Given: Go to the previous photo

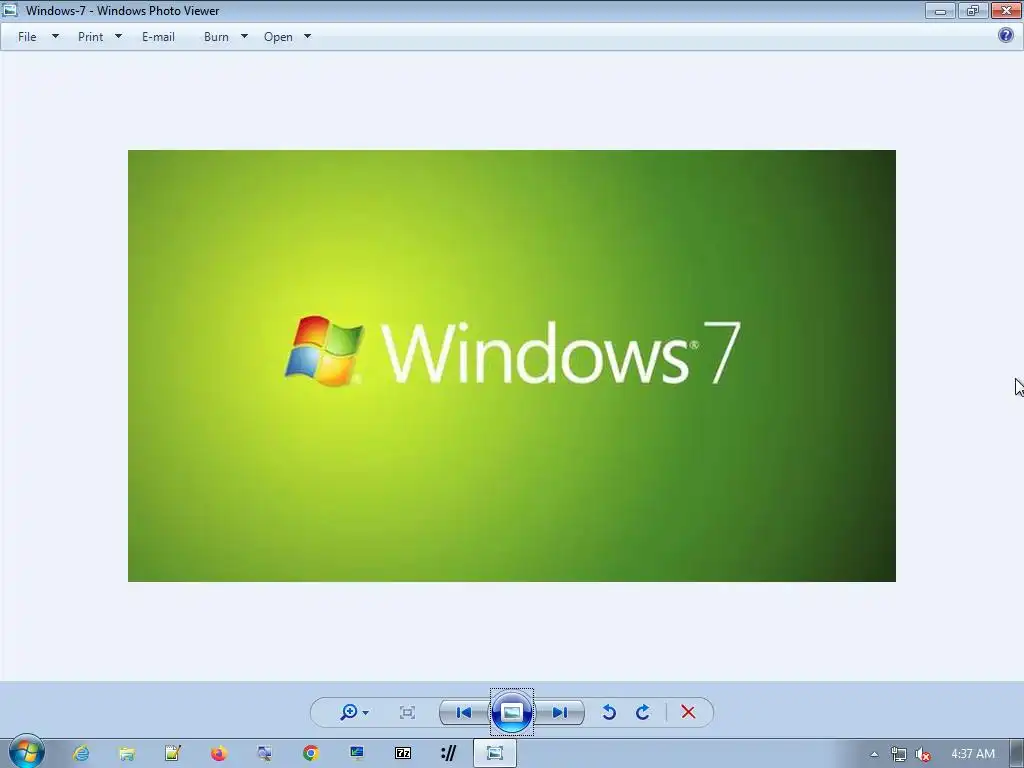Looking at the screenshot, I should pyautogui.click(x=464, y=712).
